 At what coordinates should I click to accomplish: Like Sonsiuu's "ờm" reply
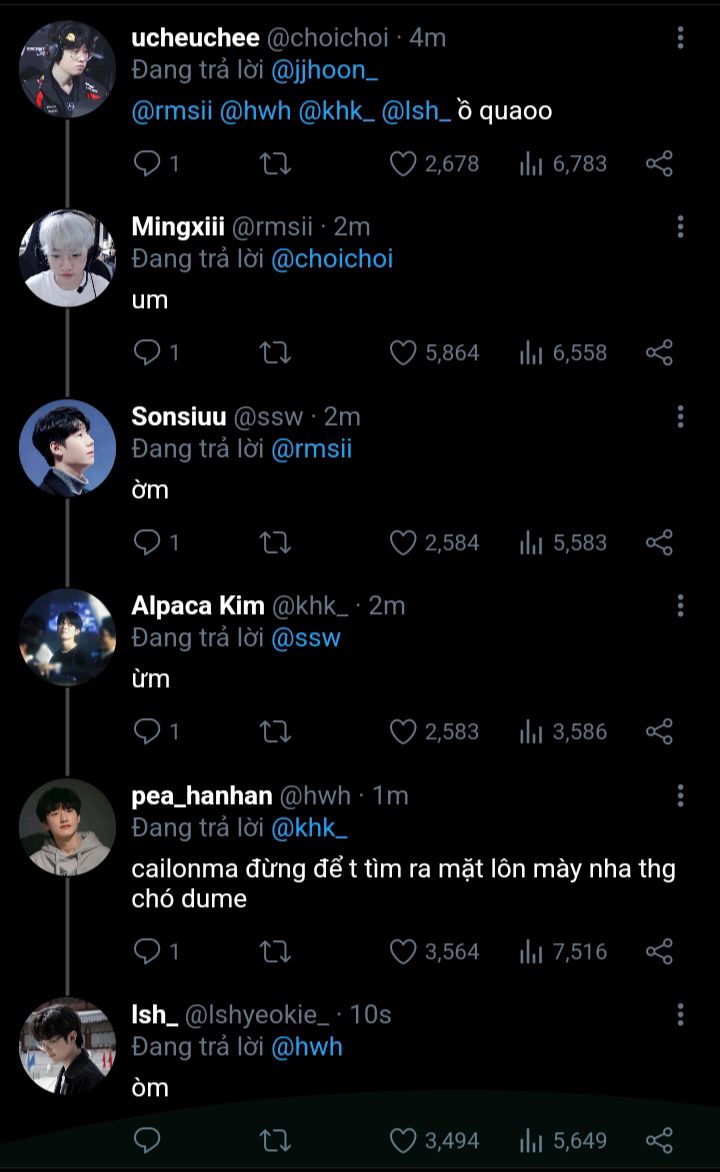click(403, 543)
